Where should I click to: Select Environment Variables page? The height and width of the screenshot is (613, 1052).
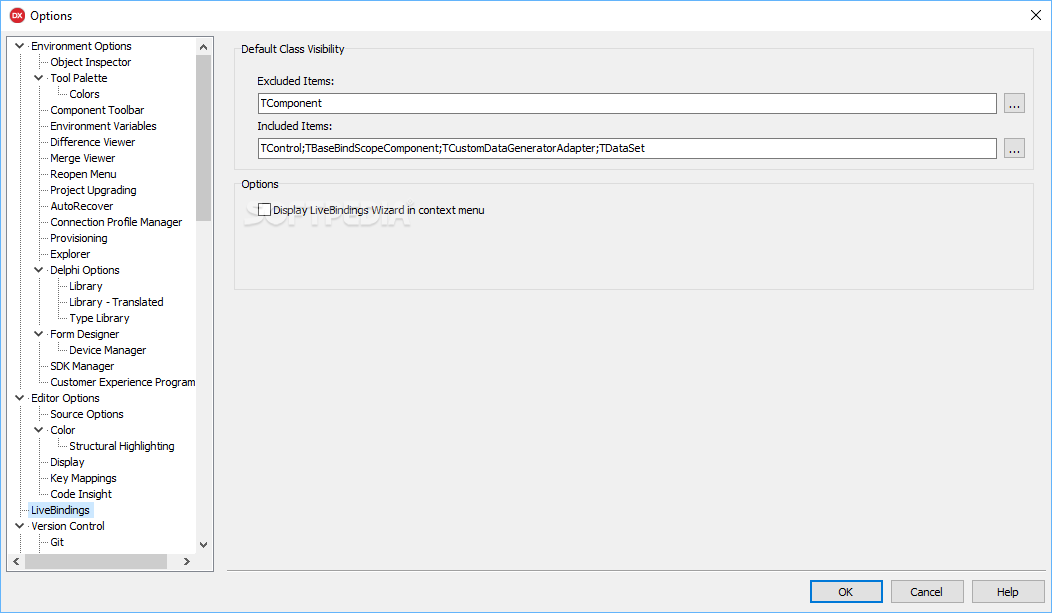click(103, 126)
